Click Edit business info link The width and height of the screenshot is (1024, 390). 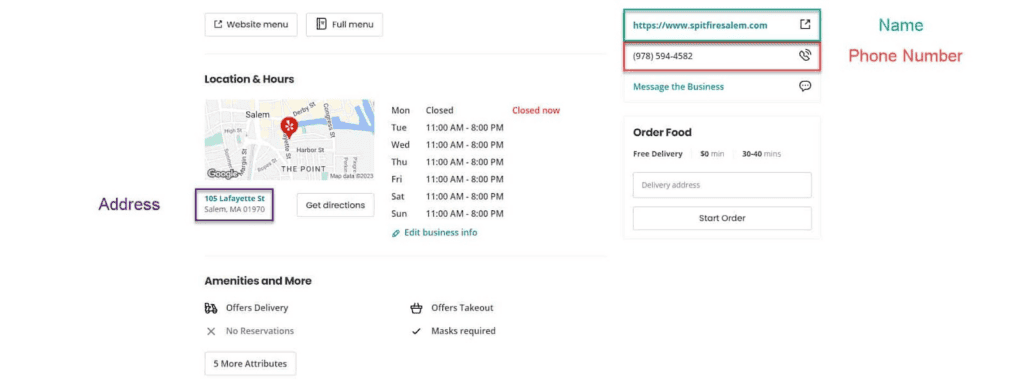pyautogui.click(x=441, y=233)
